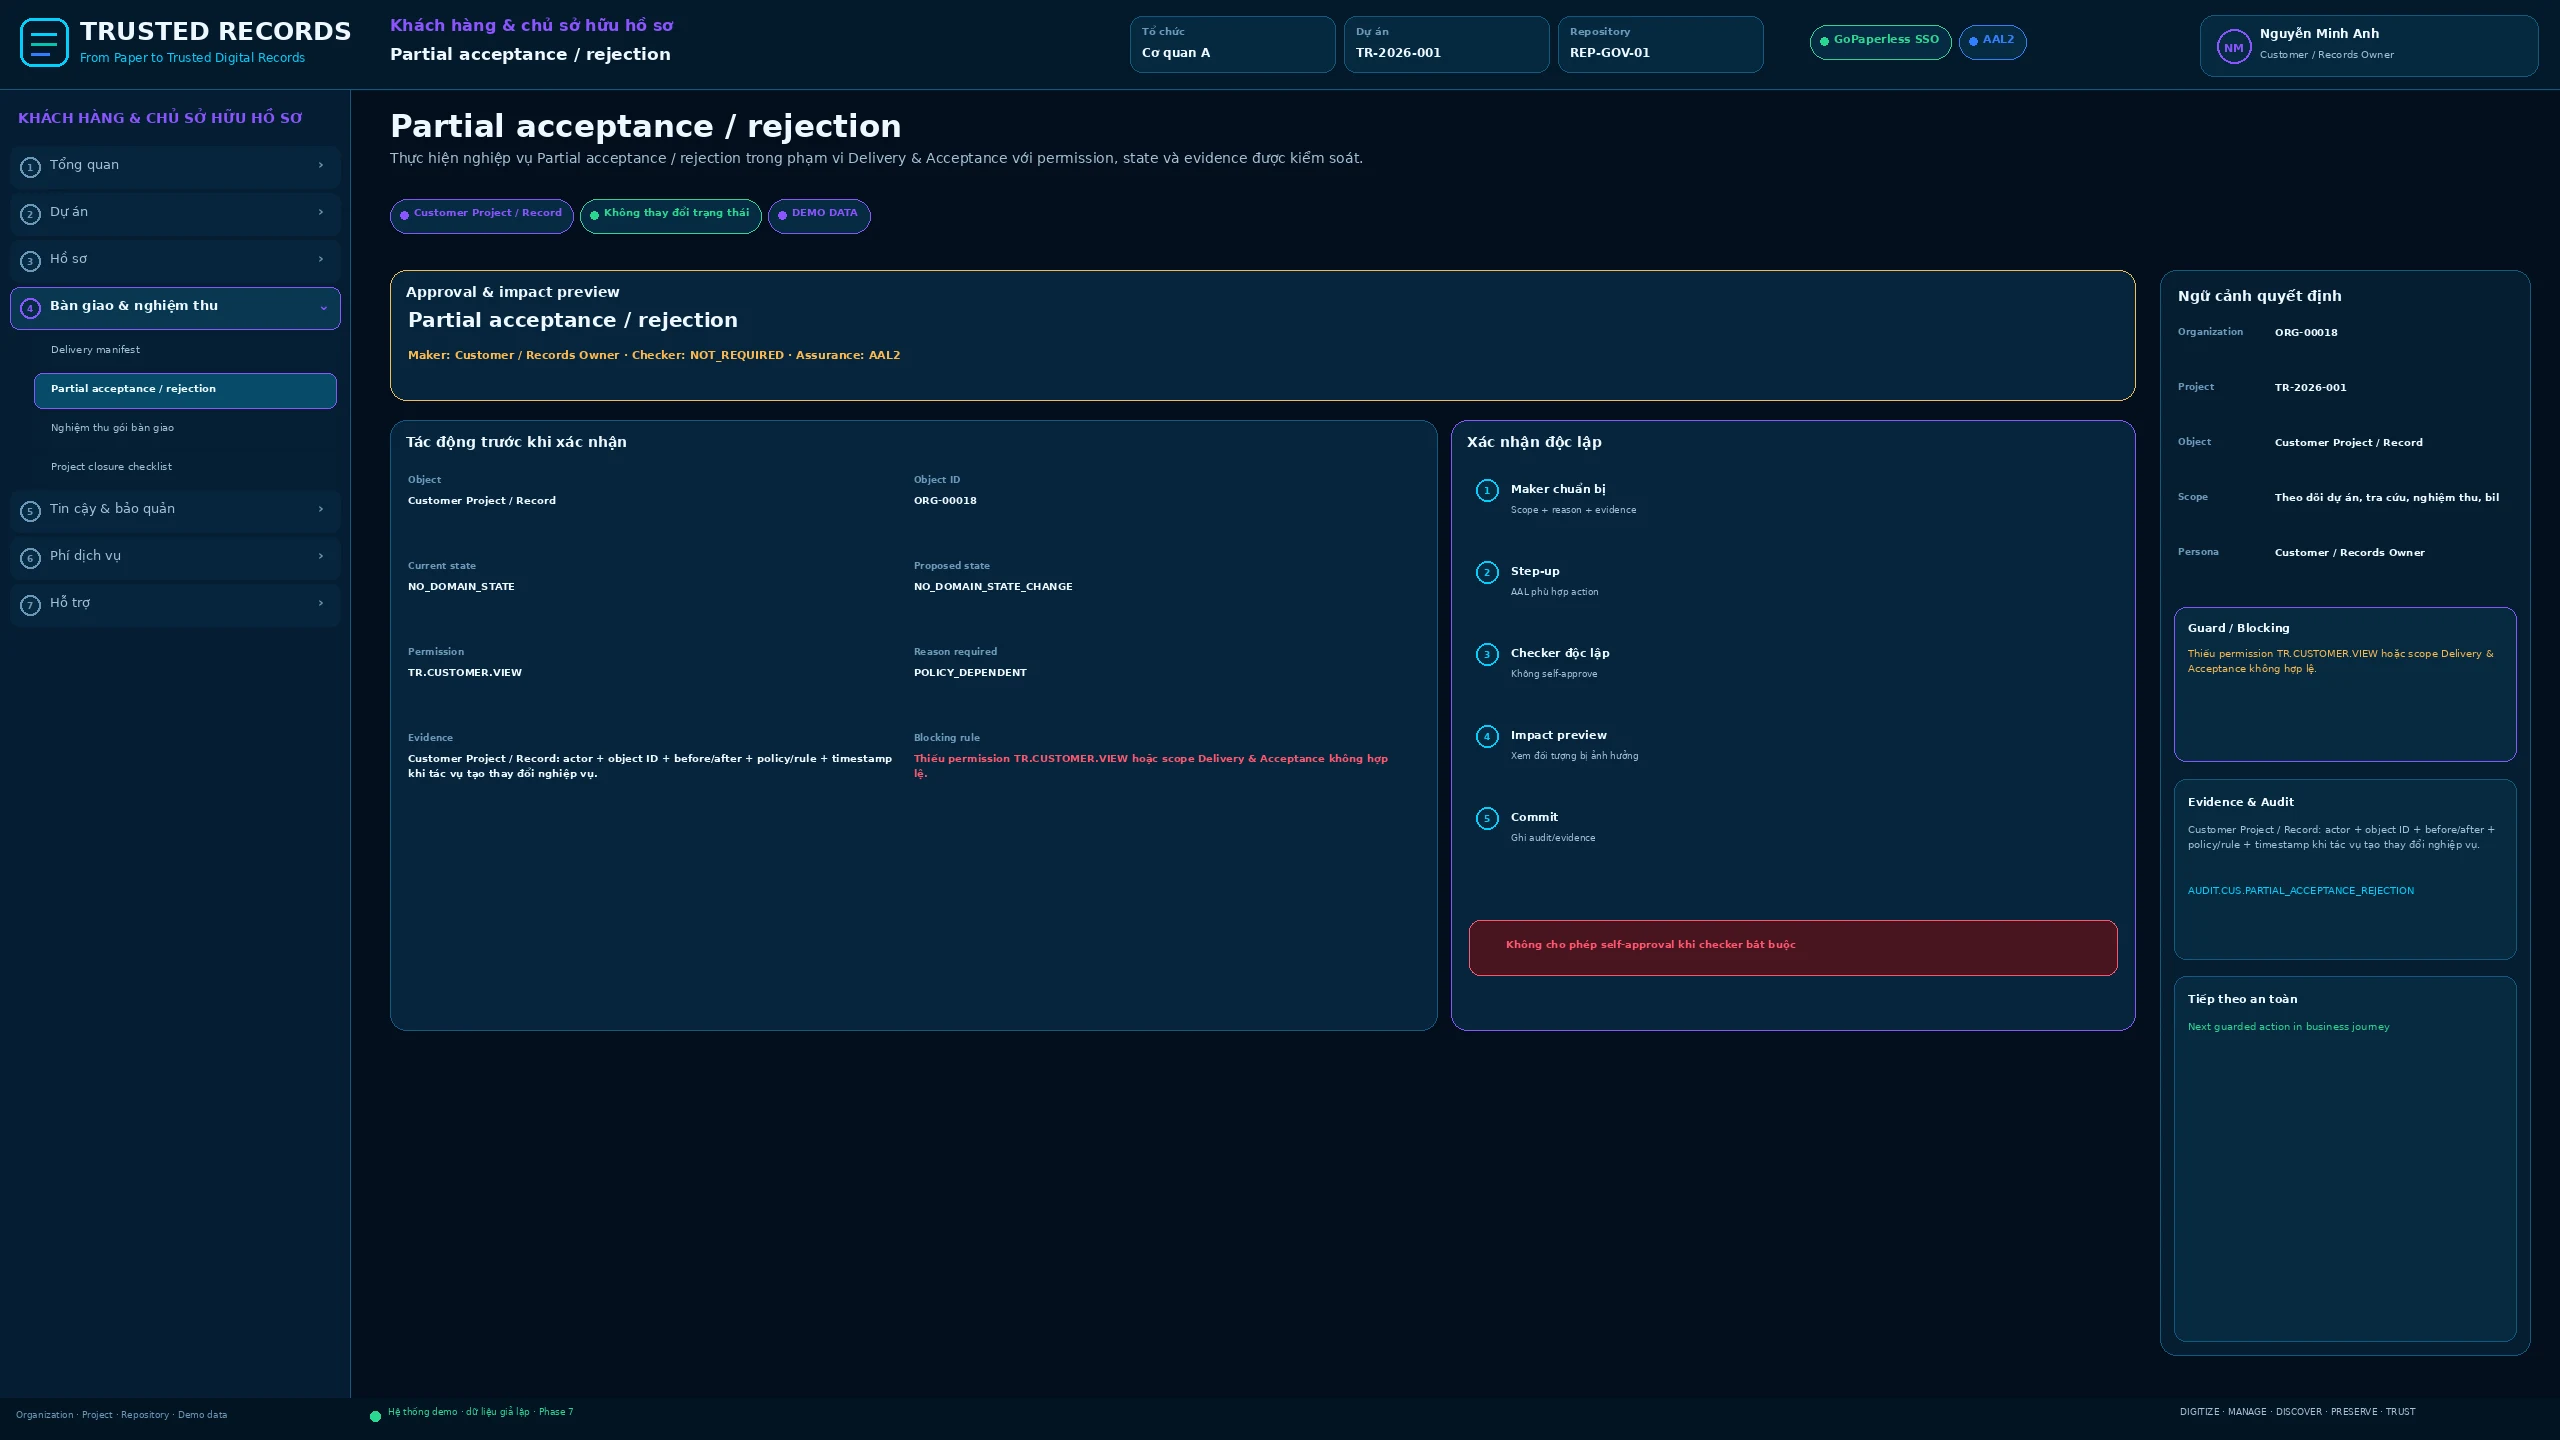Click the Không thay đổi trạng thái chip

coord(670,216)
